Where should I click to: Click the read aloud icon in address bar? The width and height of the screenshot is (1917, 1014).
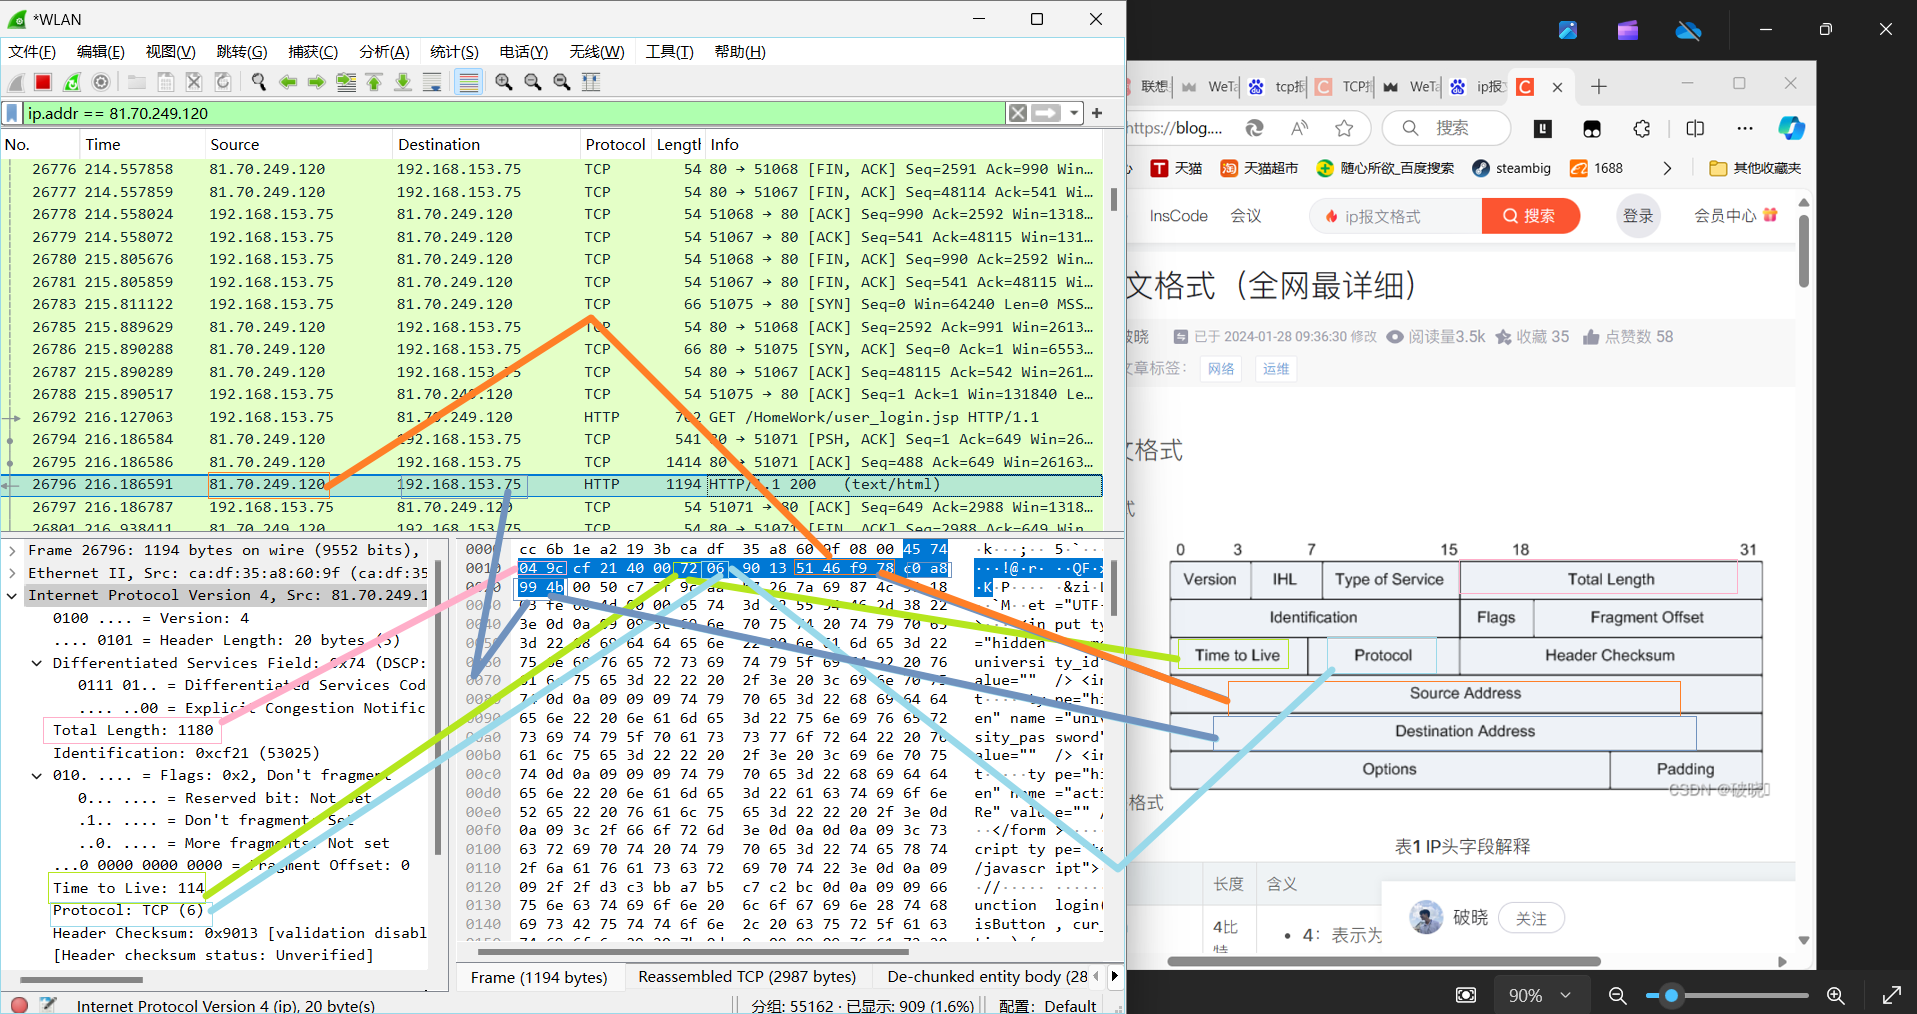point(1299,128)
